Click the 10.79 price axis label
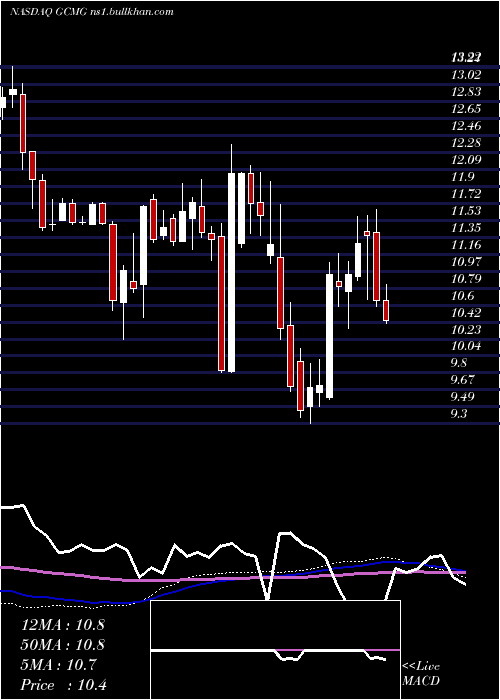The image size is (500, 700). 466,279
